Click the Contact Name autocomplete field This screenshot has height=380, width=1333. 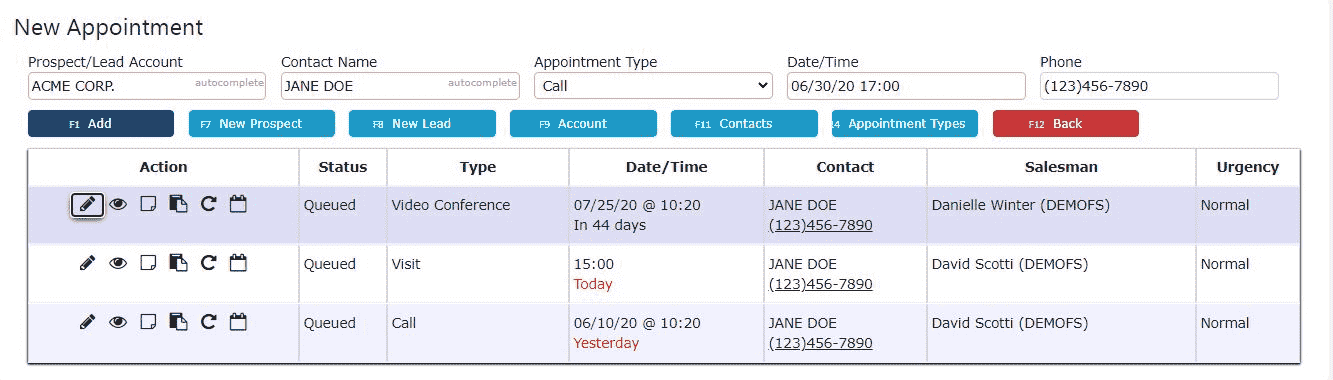coord(400,86)
